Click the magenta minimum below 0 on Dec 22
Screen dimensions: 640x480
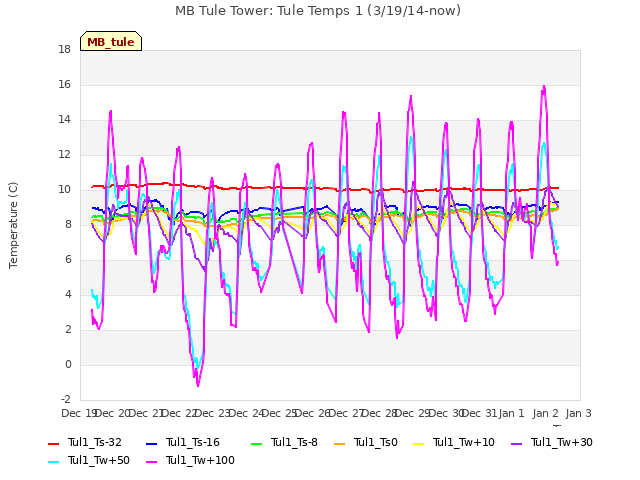pyautogui.click(x=198, y=385)
